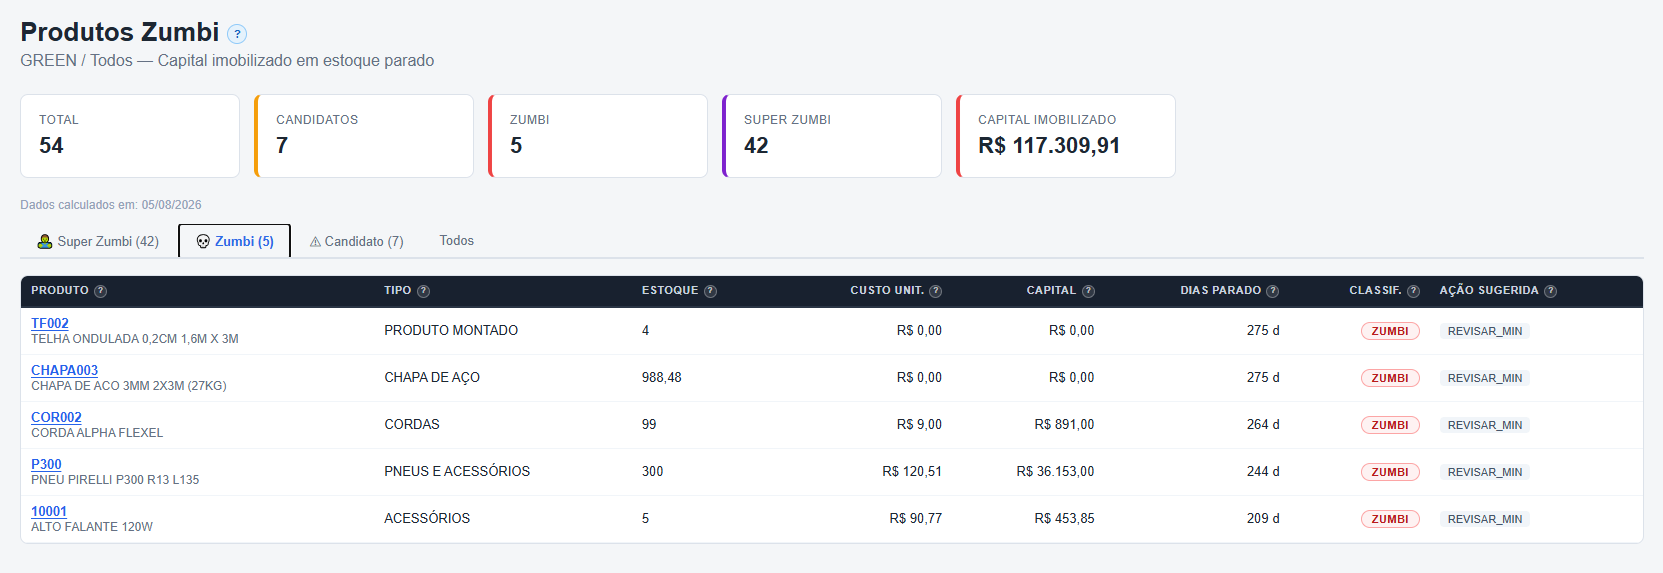The height and width of the screenshot is (573, 1663).
Task: Click the CAPITAL IMOBILIZADO summary card
Action: click(1066, 136)
